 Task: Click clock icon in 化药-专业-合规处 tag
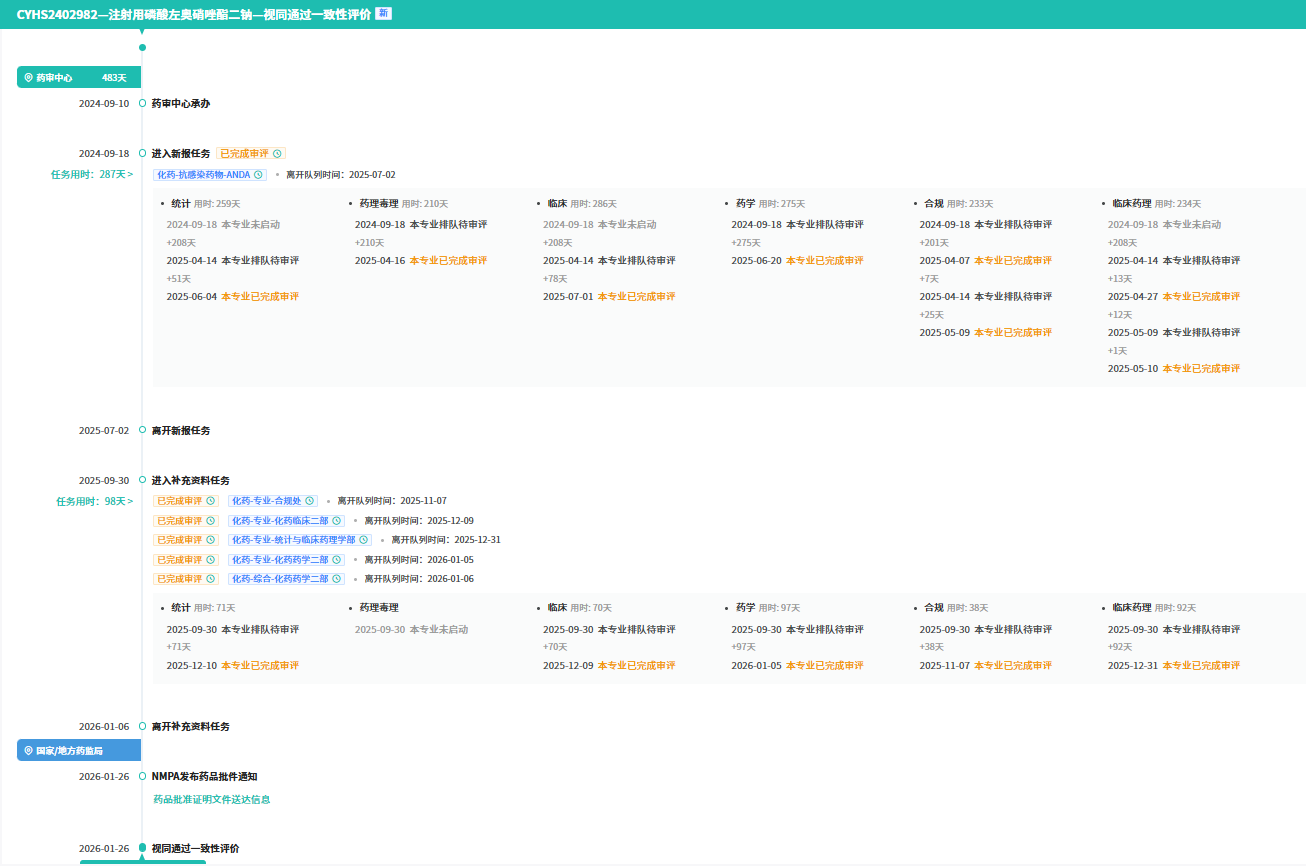tap(309, 501)
